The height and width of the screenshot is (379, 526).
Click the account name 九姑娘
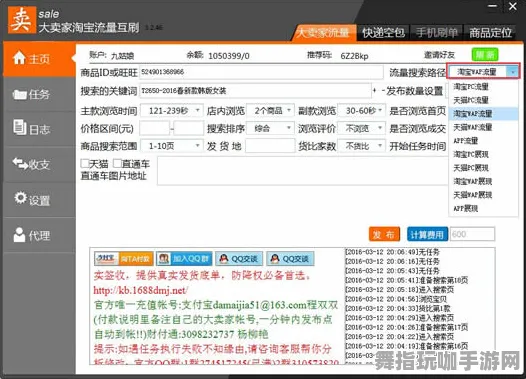[122, 56]
